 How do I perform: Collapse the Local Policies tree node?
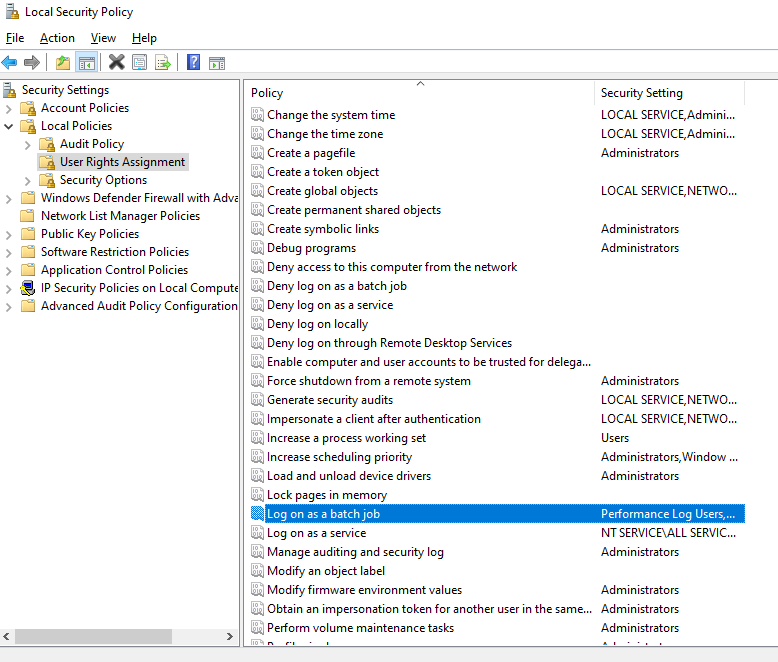[x=8, y=127]
